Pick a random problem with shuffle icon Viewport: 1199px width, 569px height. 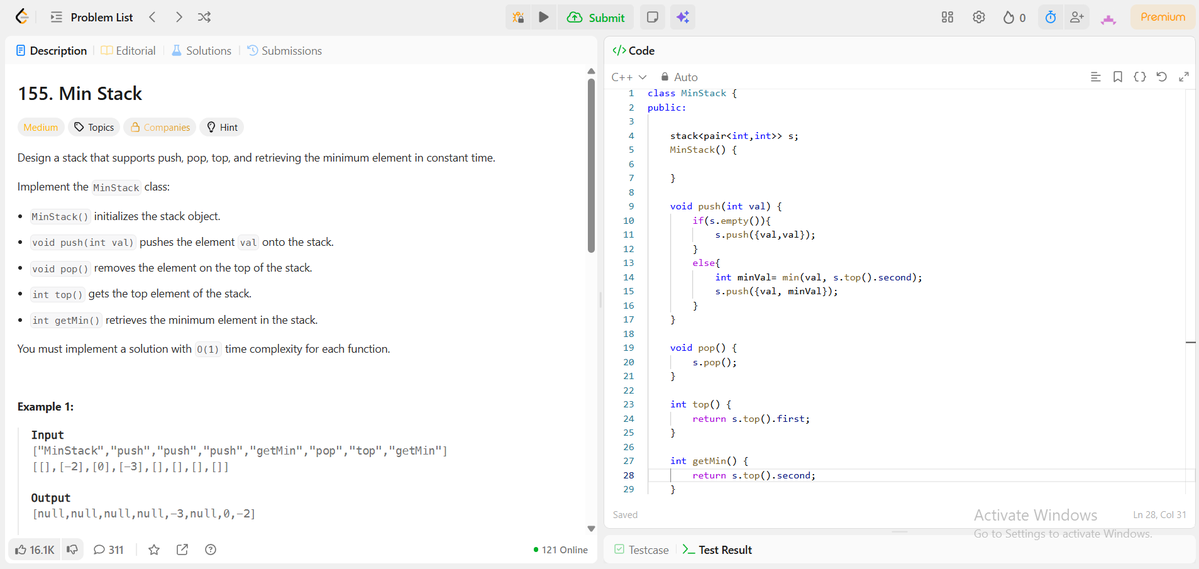tap(204, 17)
